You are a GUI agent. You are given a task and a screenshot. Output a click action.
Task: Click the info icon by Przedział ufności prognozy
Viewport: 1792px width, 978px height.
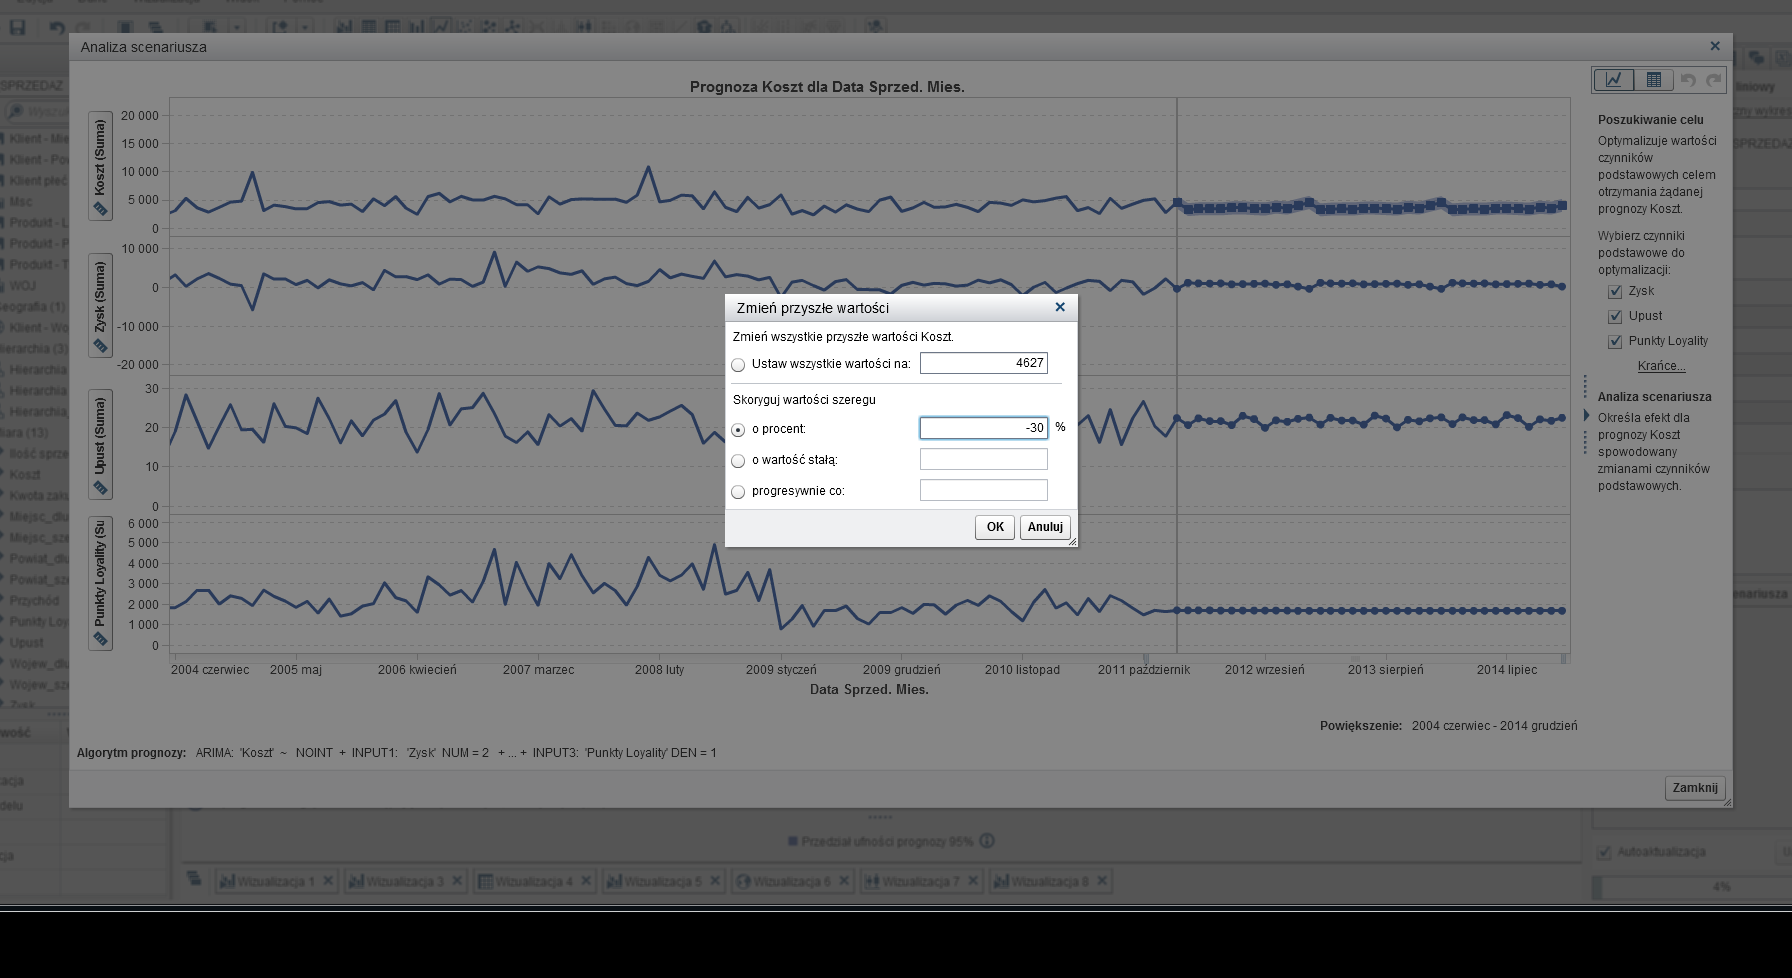tap(987, 841)
